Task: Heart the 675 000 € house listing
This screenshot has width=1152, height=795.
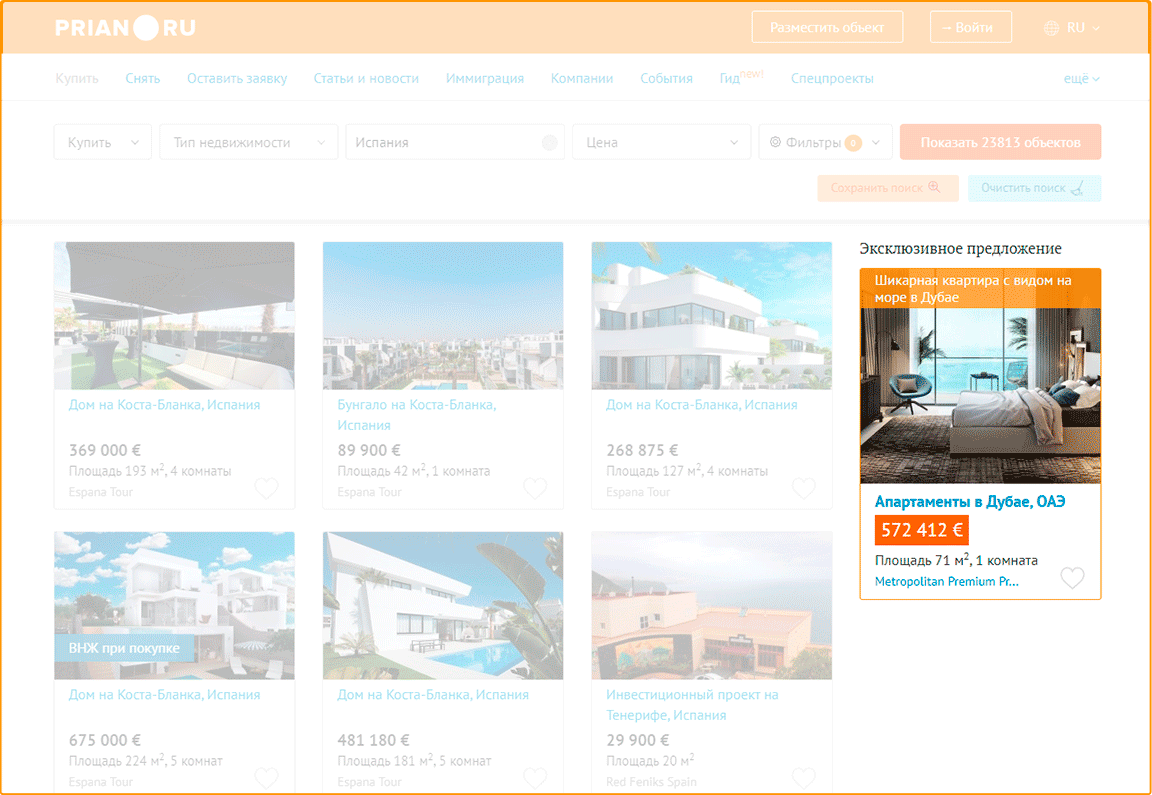Action: (x=266, y=777)
